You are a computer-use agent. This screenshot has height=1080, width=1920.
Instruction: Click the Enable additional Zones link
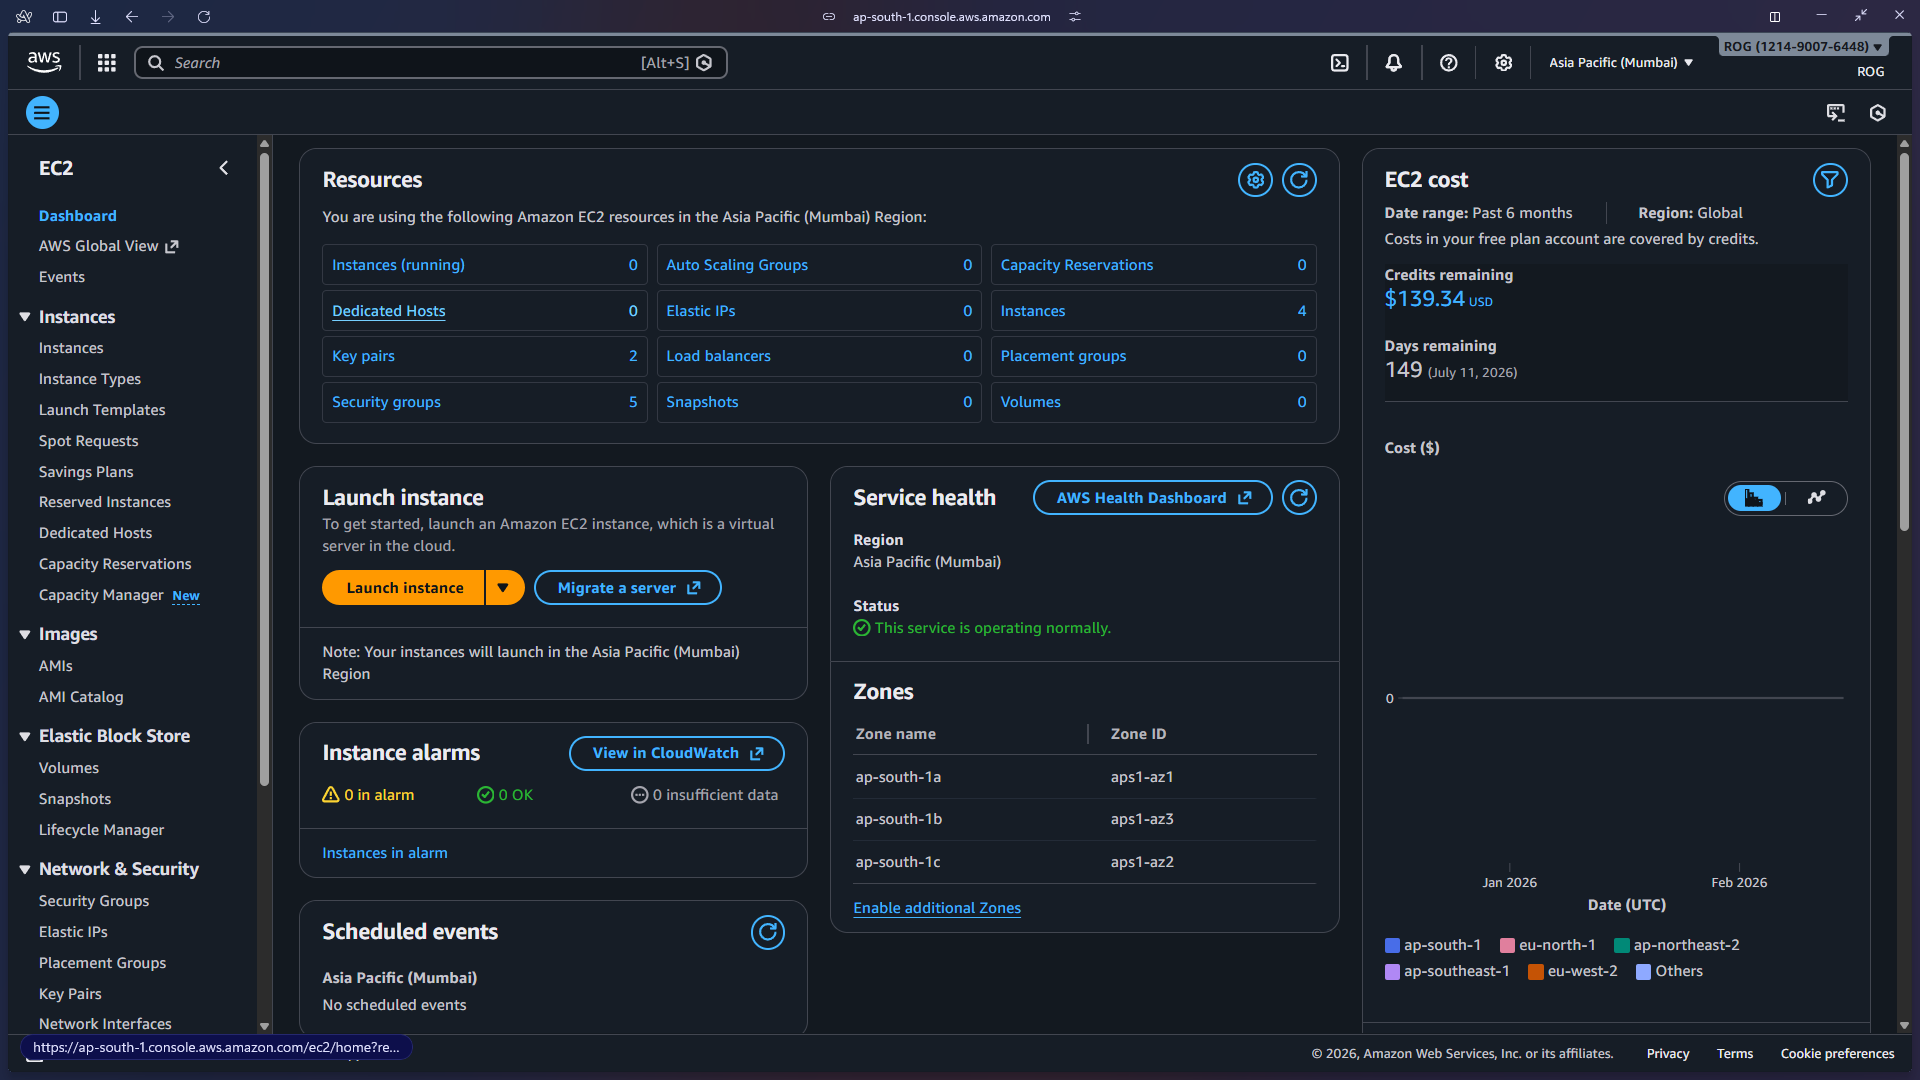tap(936, 908)
